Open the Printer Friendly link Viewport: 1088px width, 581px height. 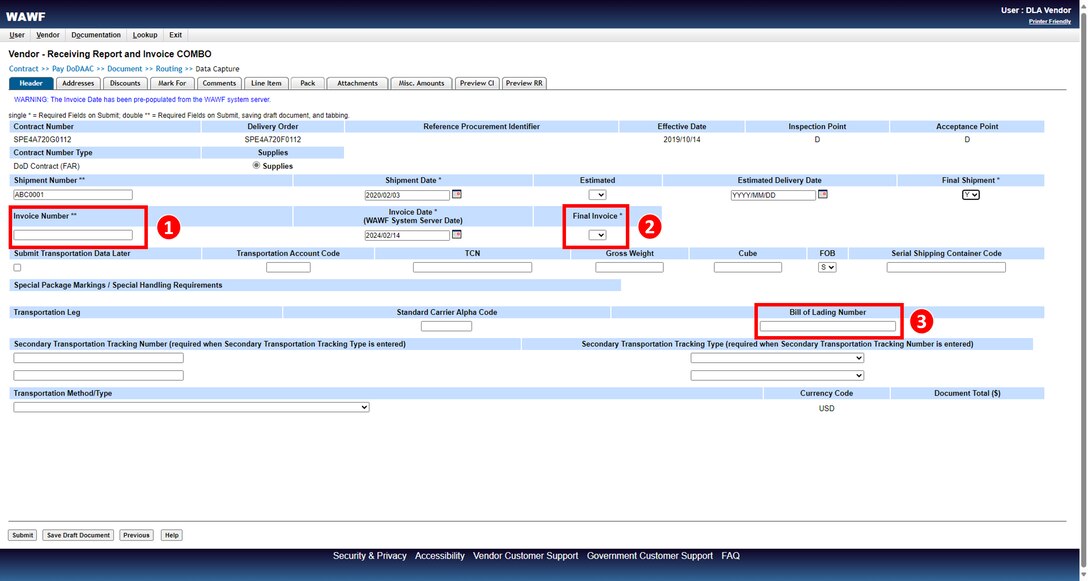(x=1049, y=21)
